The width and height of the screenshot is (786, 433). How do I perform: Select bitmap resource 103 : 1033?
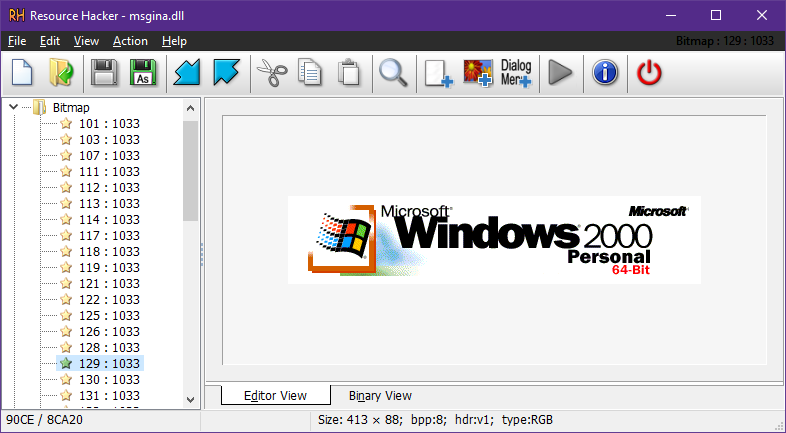(x=109, y=139)
